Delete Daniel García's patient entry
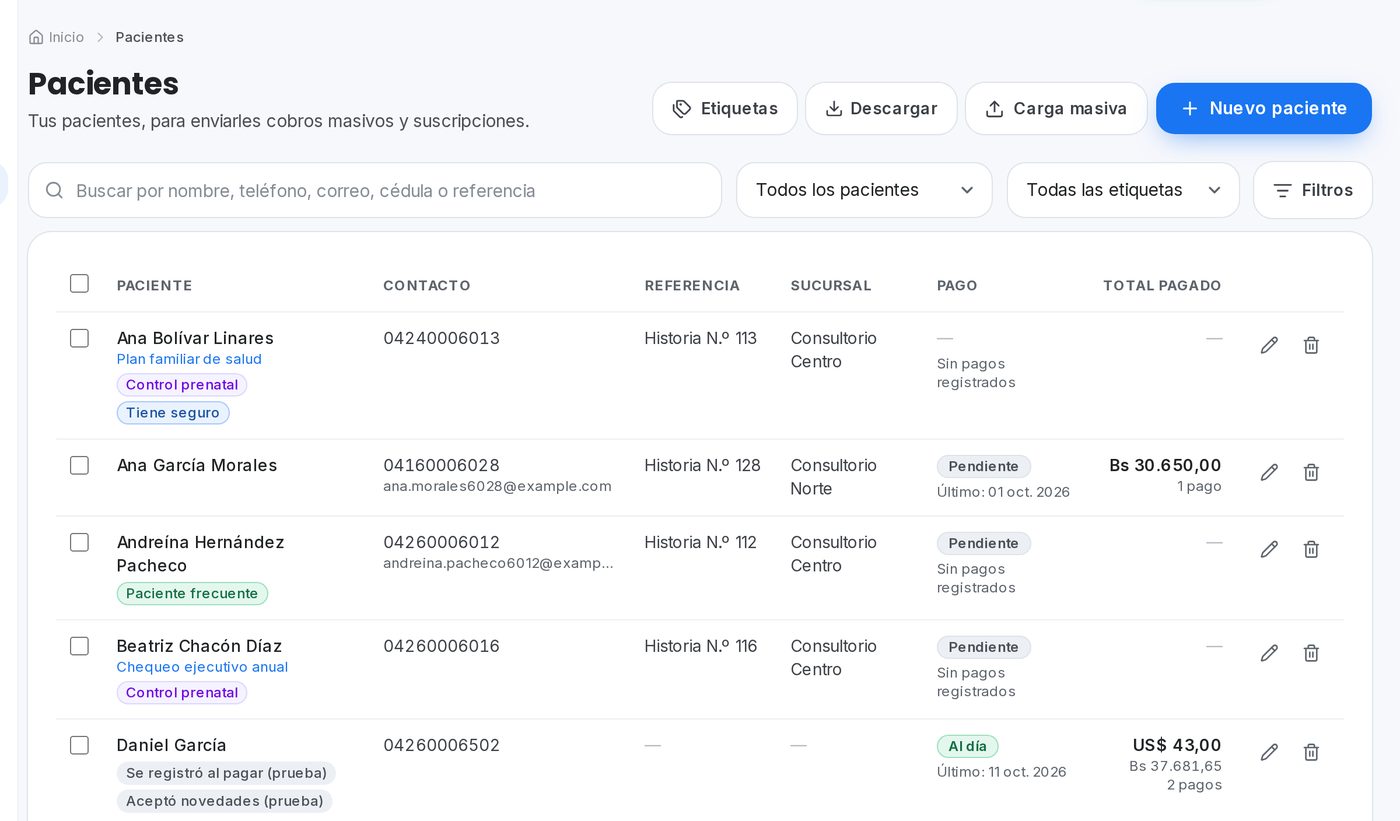Screen dimensions: 1400x821 pos(1311,752)
